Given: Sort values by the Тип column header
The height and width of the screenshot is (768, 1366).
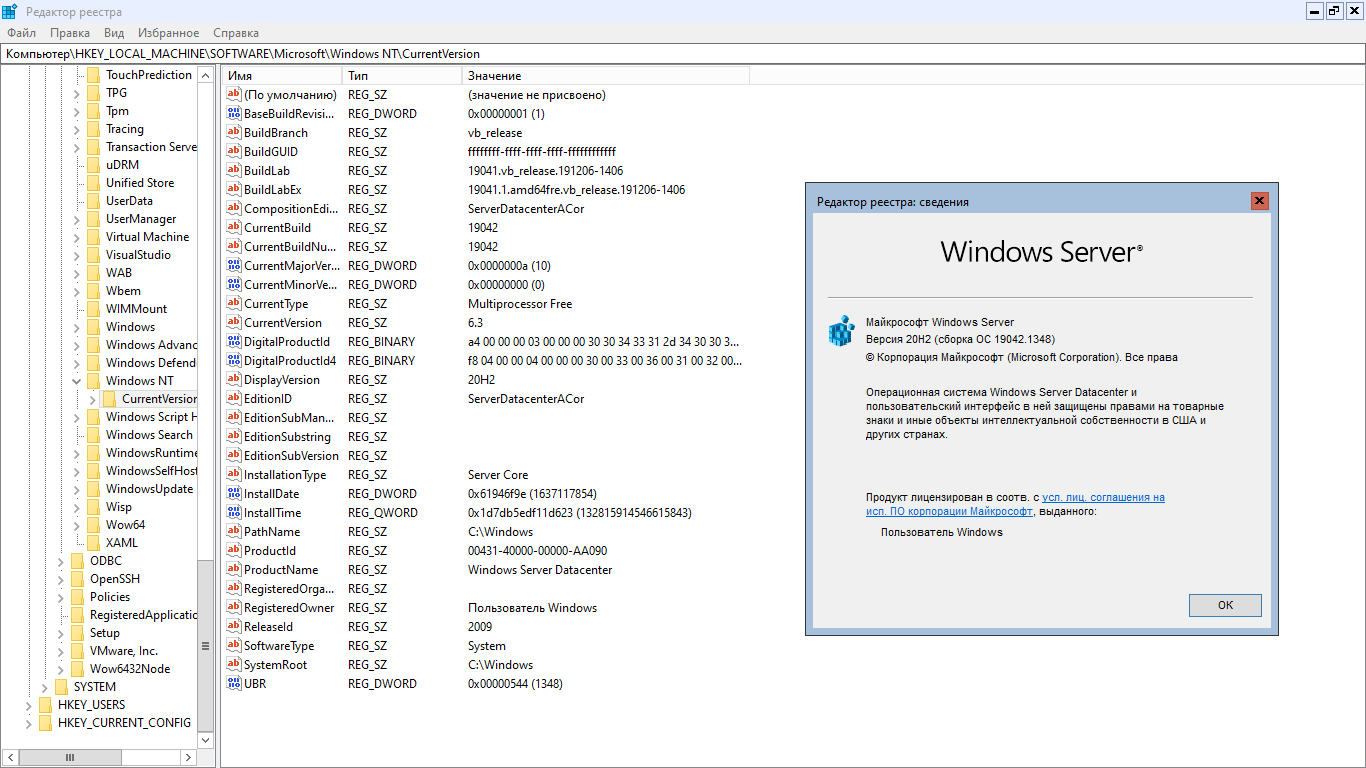Looking at the screenshot, I should (402, 76).
